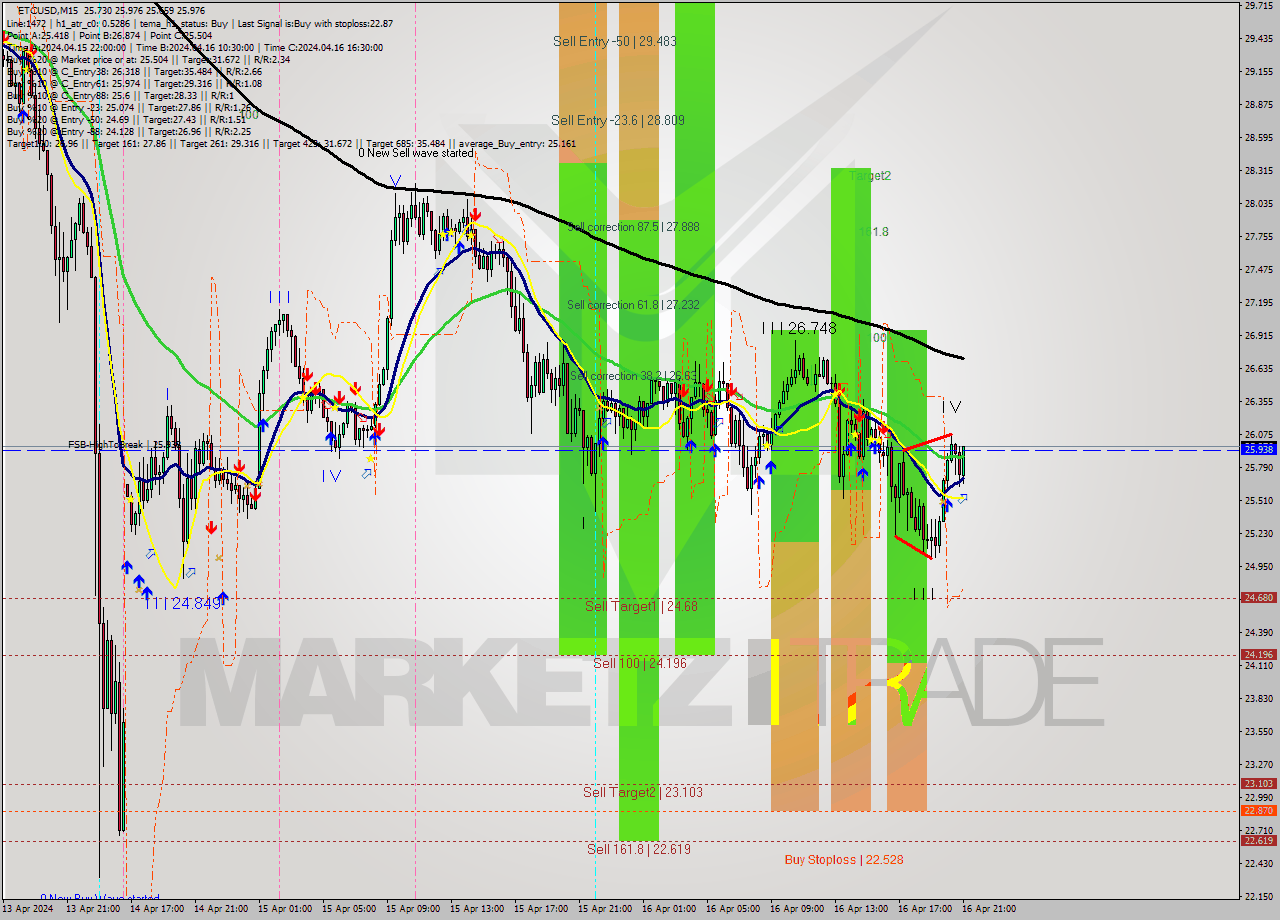
Task: Click the 'Sell 100 | 24.196' label
Action: [639, 663]
